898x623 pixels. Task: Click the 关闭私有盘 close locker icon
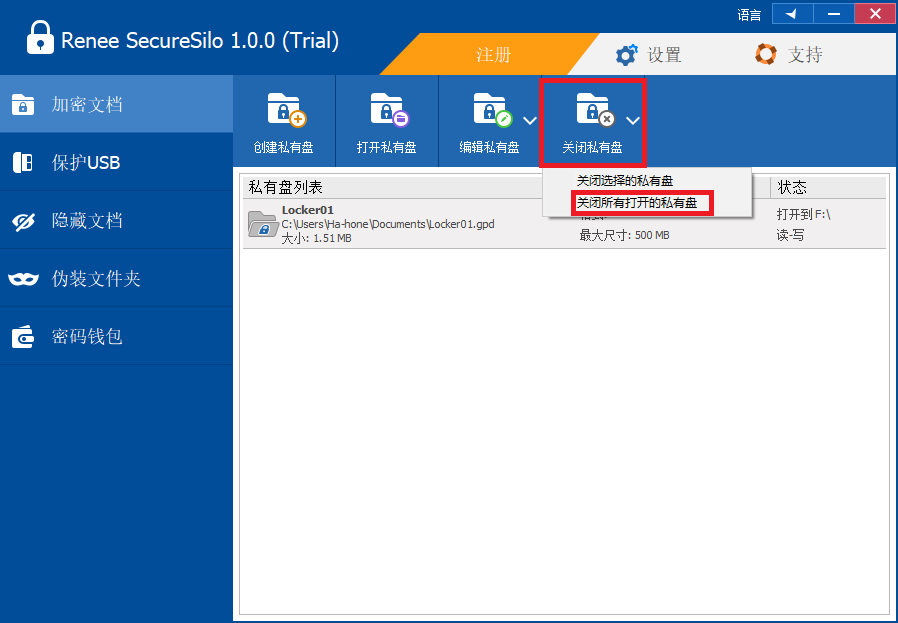point(595,109)
